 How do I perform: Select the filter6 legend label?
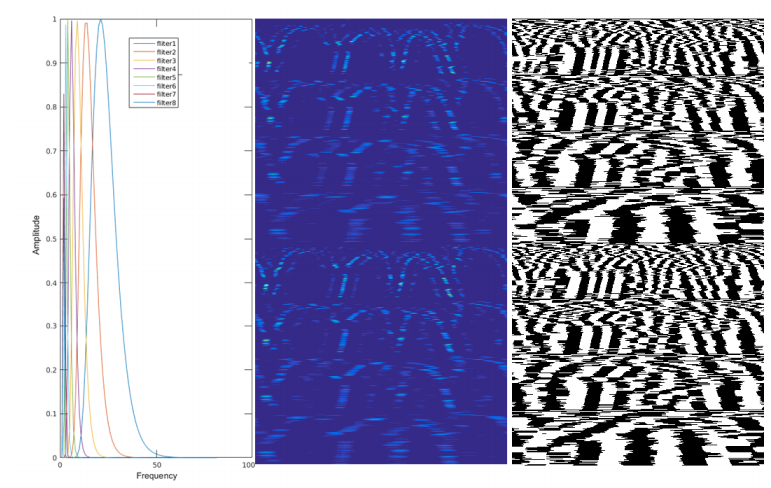pyautogui.click(x=166, y=86)
